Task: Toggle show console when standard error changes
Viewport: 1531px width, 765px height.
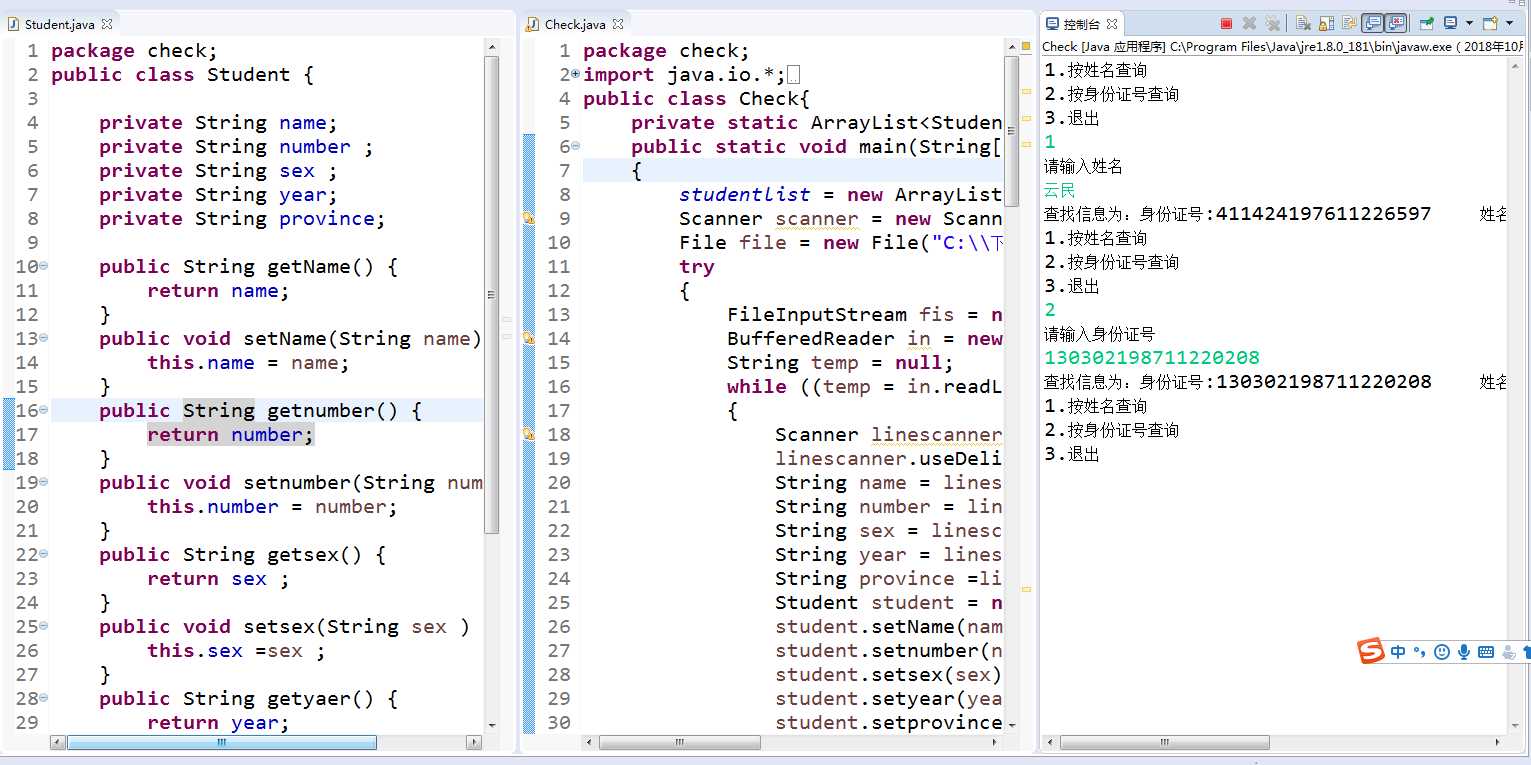Action: (x=1396, y=23)
